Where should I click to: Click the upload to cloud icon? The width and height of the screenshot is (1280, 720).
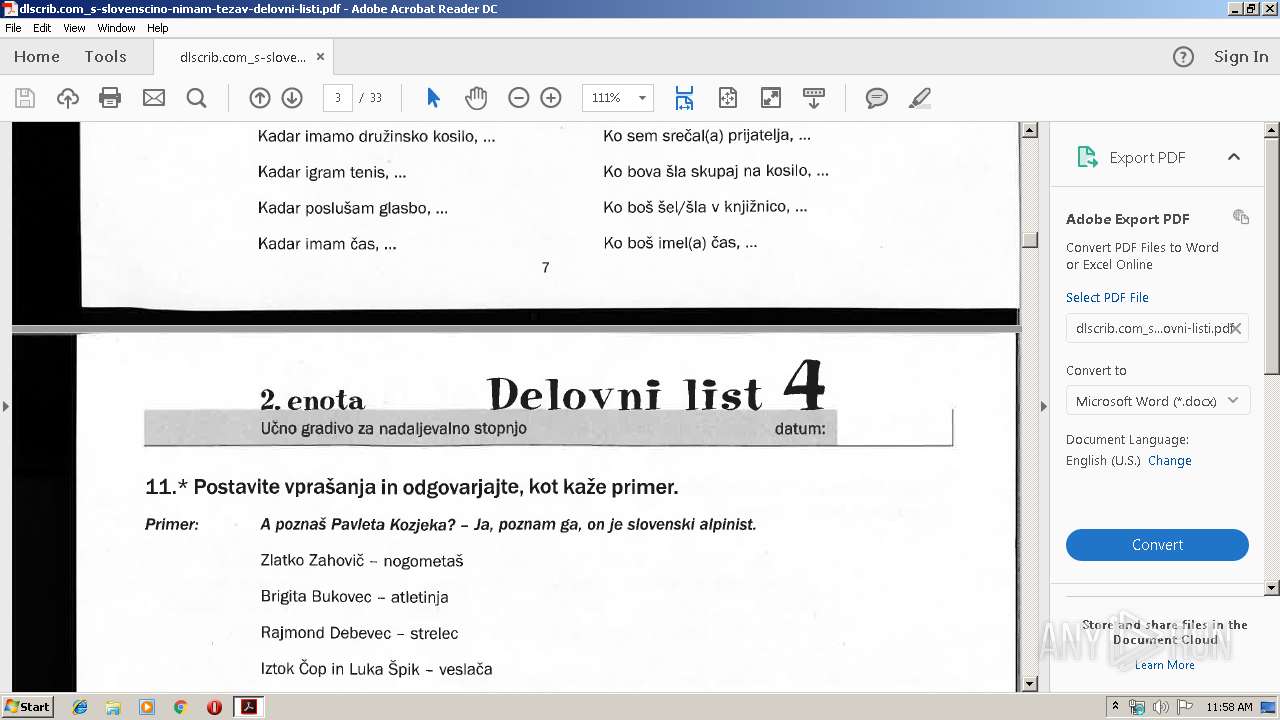pyautogui.click(x=67, y=98)
